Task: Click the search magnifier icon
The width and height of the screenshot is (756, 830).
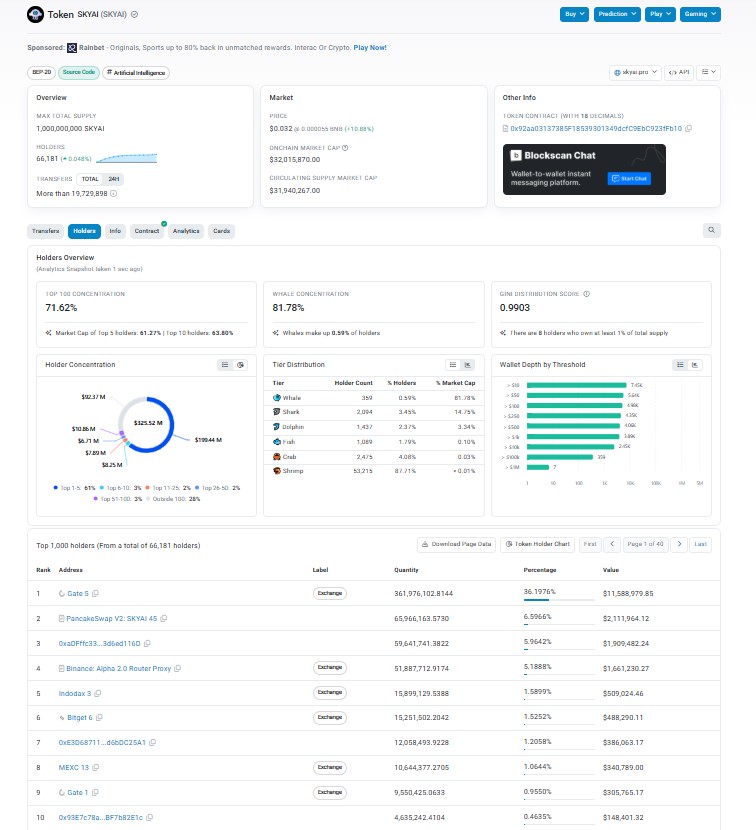Action: (712, 230)
